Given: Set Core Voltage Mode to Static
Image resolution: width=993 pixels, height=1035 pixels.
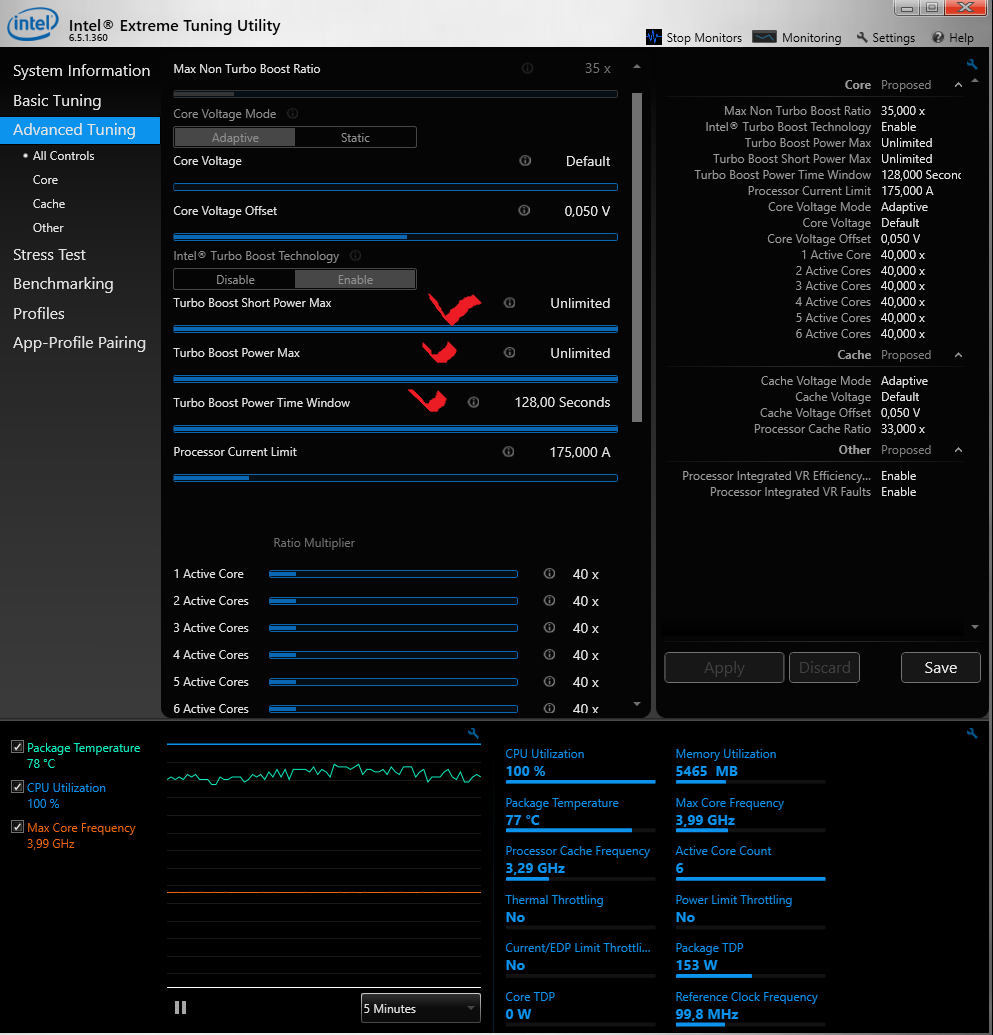Looking at the screenshot, I should click(355, 137).
